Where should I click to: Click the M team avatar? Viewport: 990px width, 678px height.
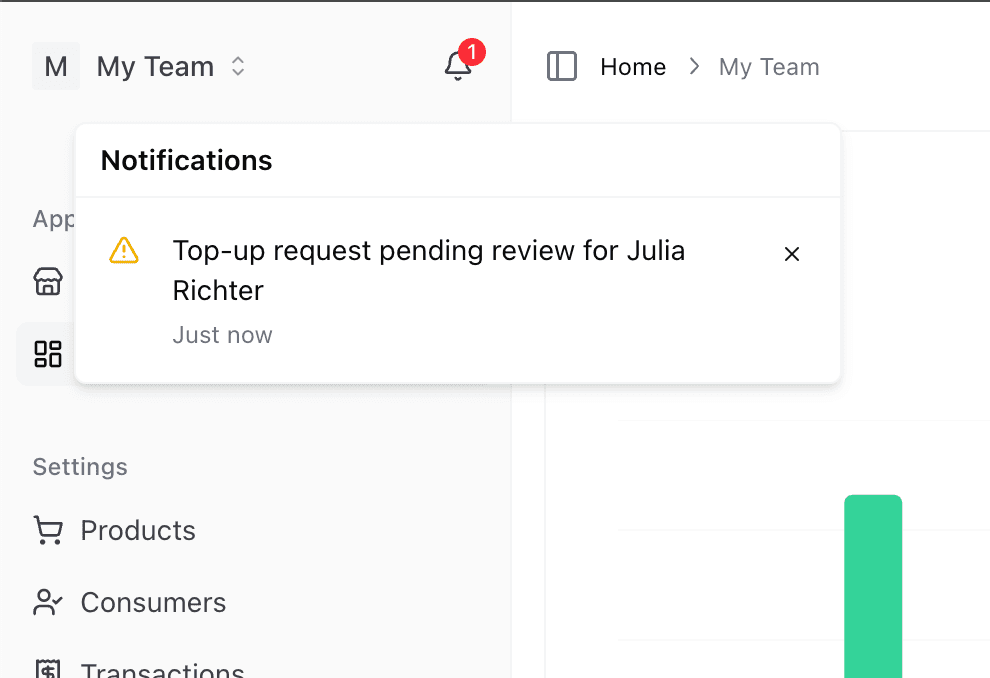56,67
